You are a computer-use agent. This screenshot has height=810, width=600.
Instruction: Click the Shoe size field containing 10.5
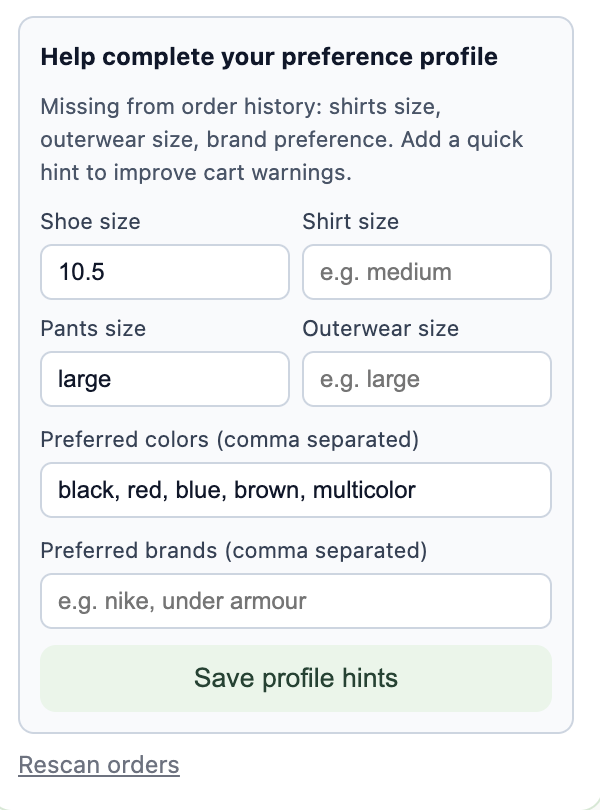pos(165,272)
